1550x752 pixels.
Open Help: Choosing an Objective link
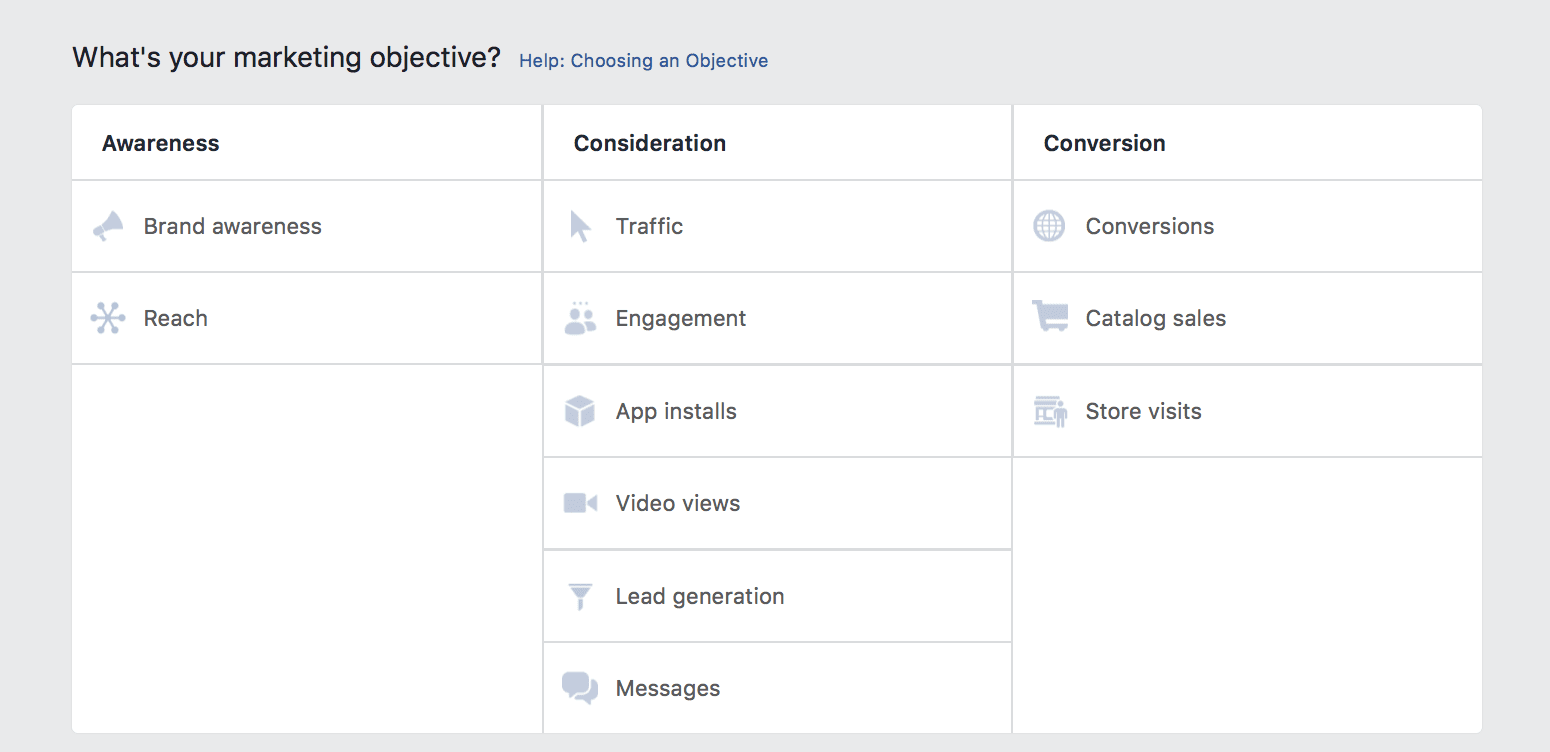click(x=643, y=60)
